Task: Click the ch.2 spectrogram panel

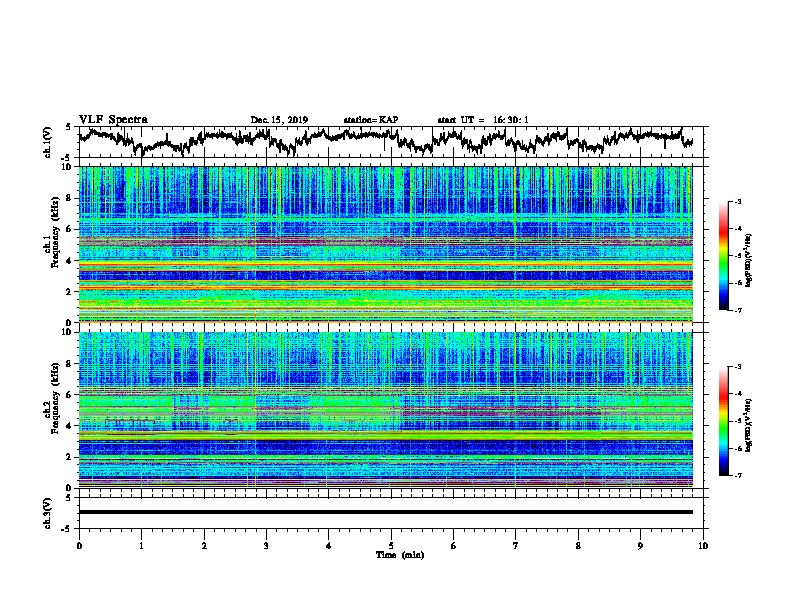Action: [385, 410]
